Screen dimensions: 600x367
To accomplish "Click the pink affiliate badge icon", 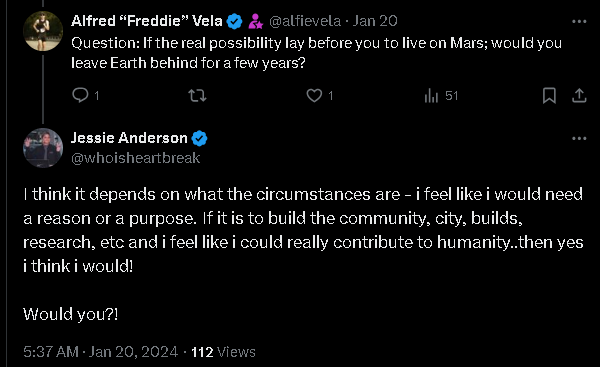I will tap(255, 21).
